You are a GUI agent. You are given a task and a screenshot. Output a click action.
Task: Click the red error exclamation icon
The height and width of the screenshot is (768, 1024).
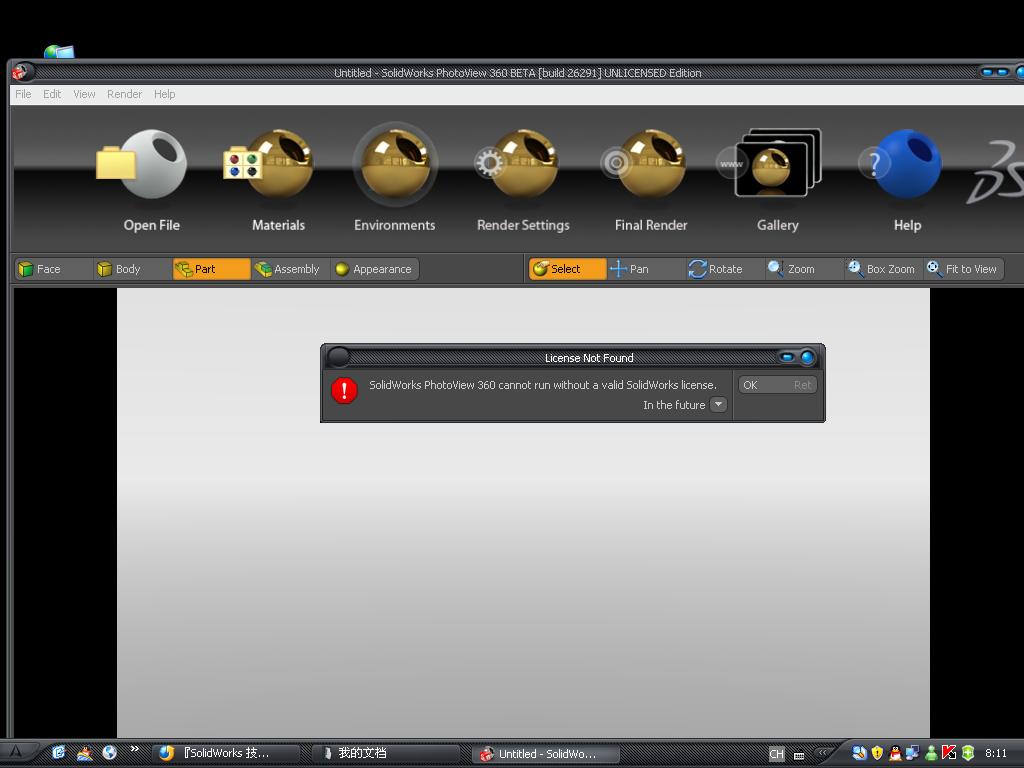pos(344,391)
